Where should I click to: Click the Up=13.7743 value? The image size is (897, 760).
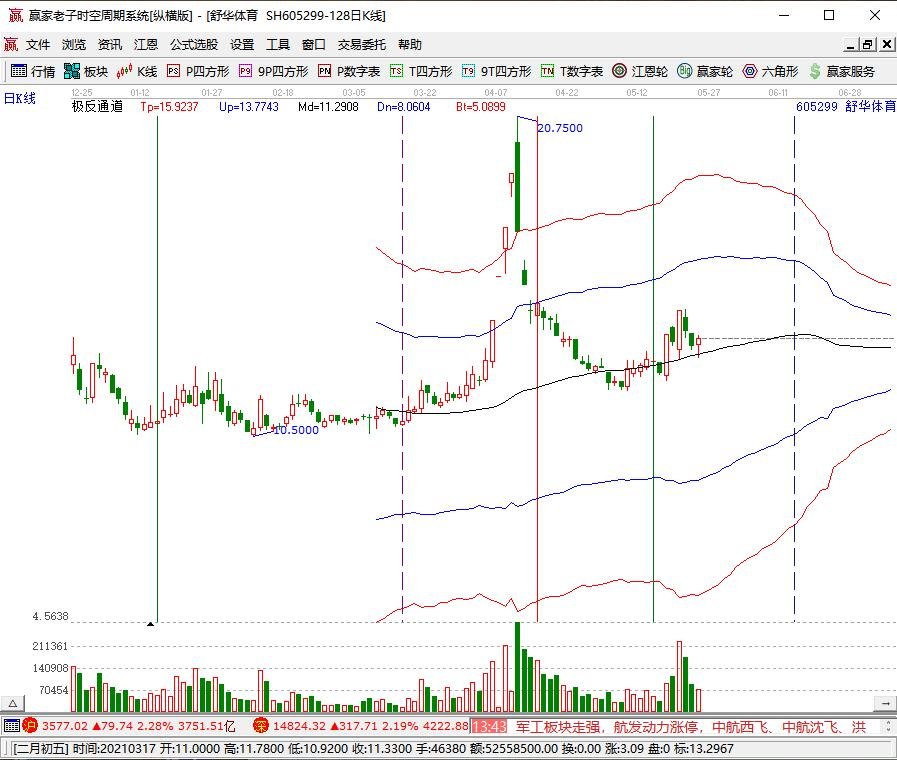[x=249, y=106]
